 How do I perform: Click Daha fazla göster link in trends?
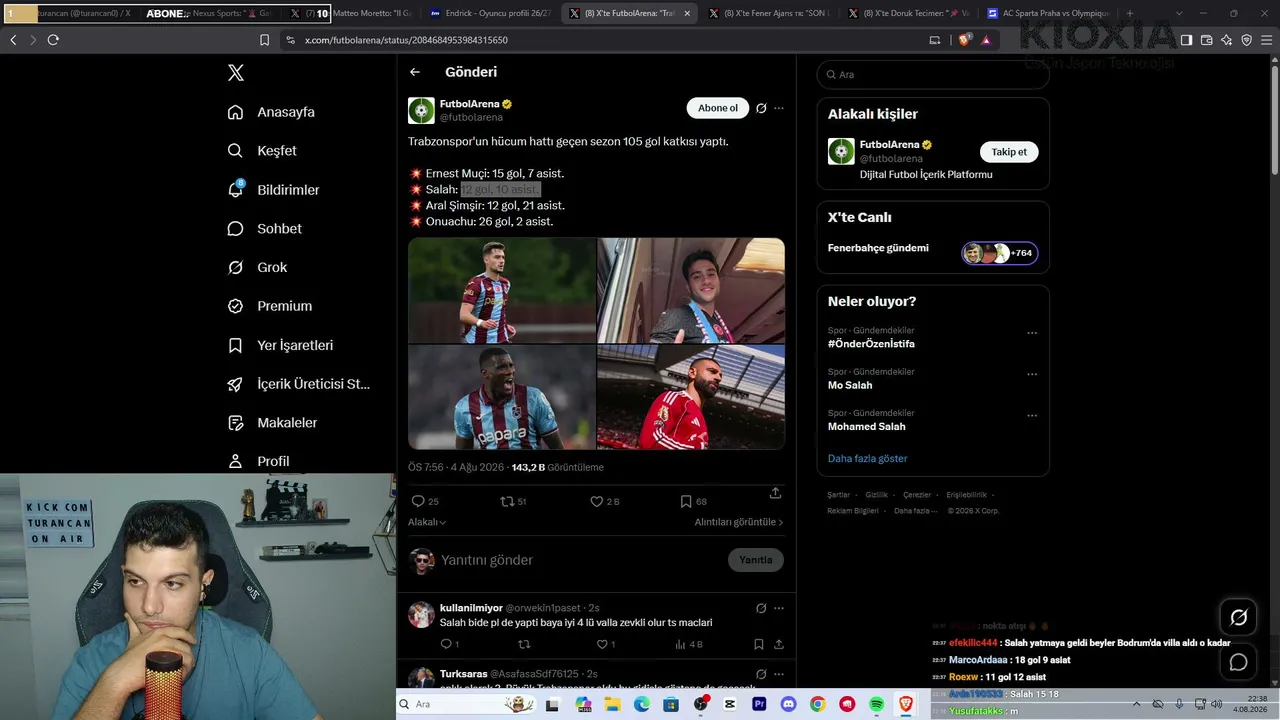coord(868,458)
